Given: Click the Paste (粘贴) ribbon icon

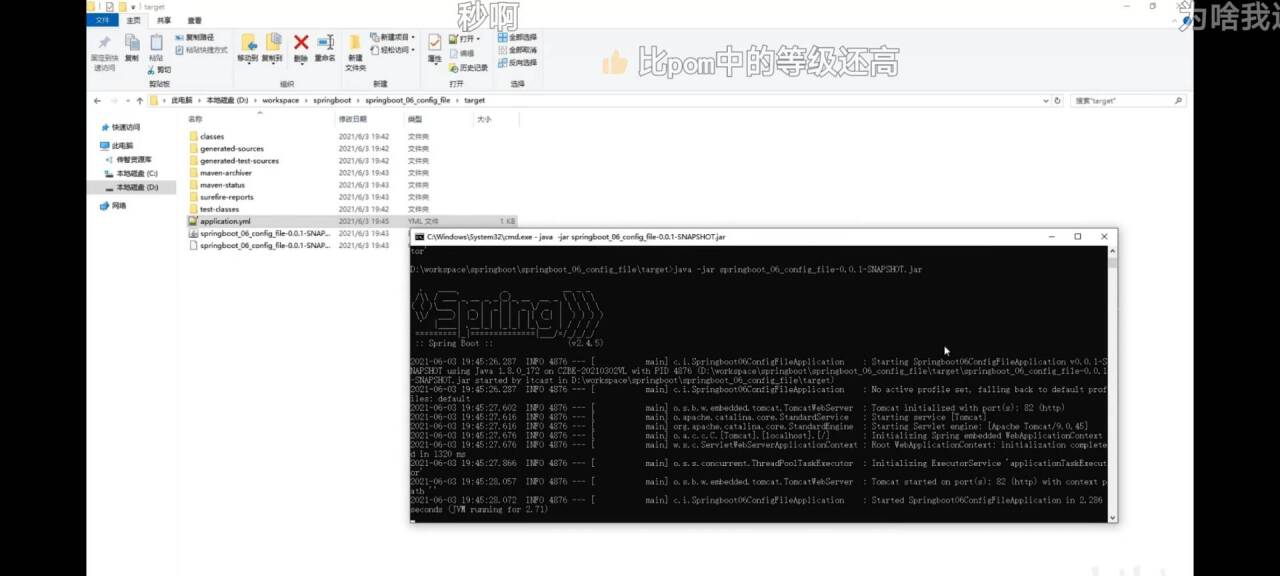Looking at the screenshot, I should [156, 43].
